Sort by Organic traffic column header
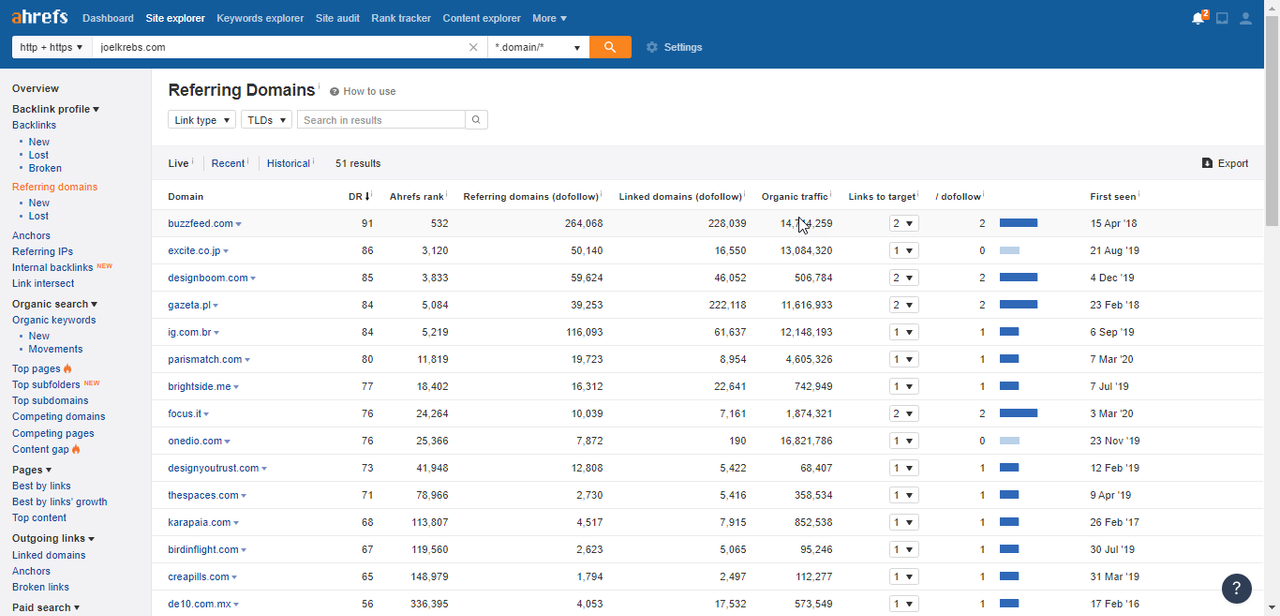Image resolution: width=1280 pixels, height=616 pixels. tap(794, 197)
